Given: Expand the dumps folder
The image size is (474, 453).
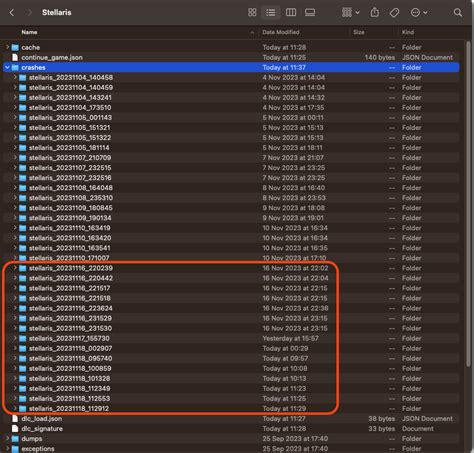Looking at the screenshot, I should [7, 438].
